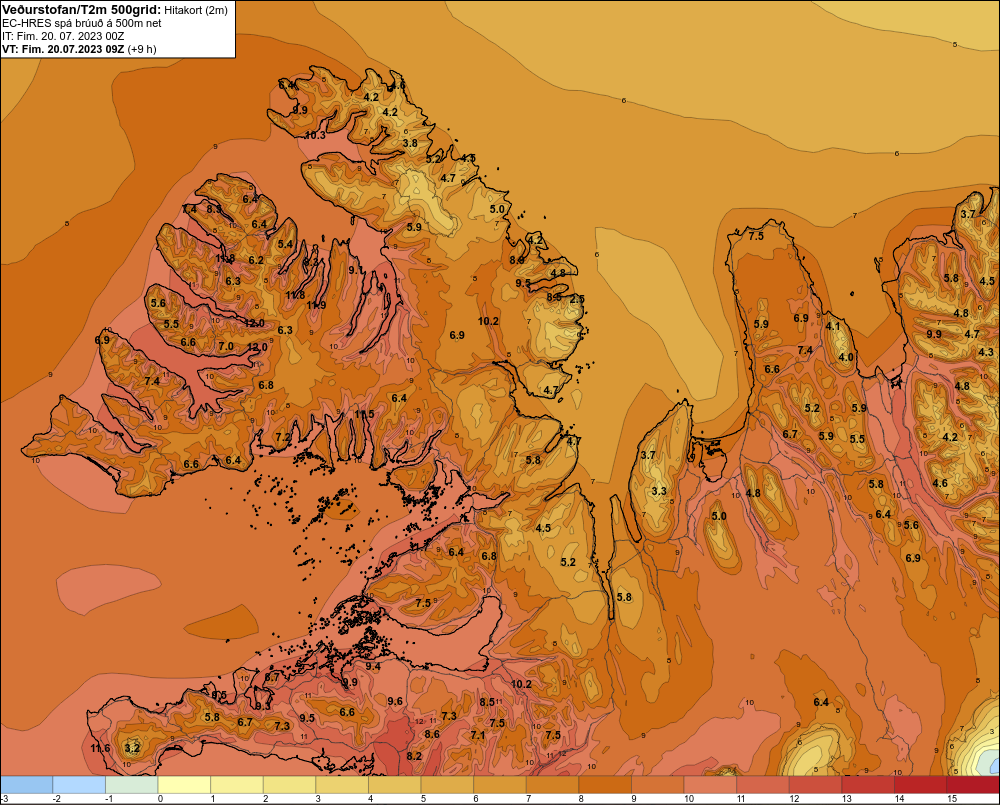This screenshot has width=1000, height=805.
Task: Click legend swatch between 4 and 5
Action: (395, 785)
